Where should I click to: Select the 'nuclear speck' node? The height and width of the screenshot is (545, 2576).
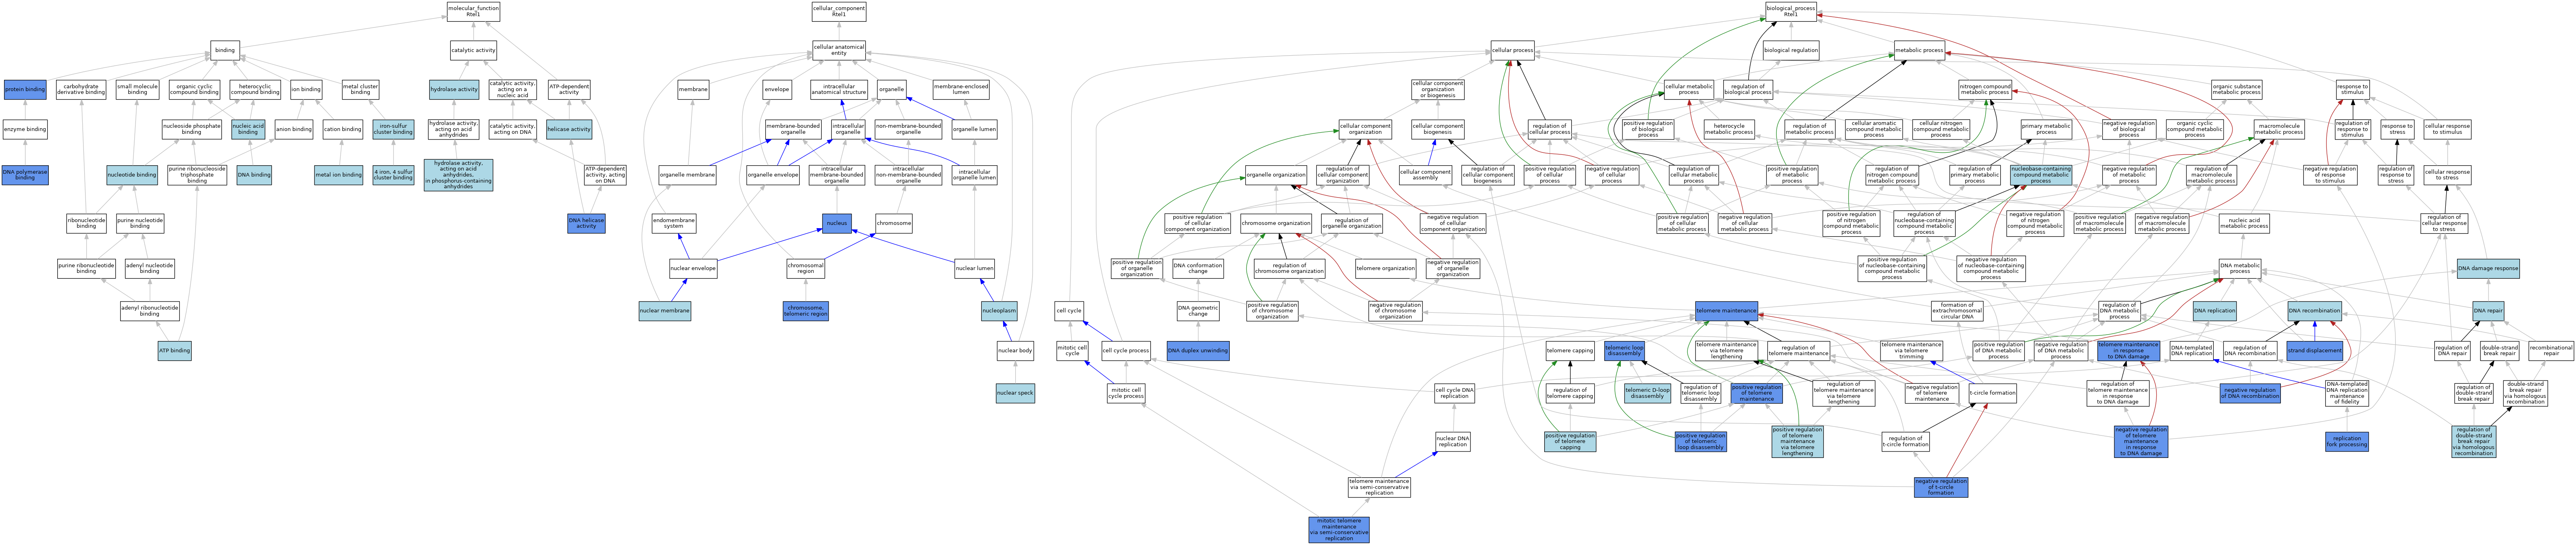[x=1015, y=393]
